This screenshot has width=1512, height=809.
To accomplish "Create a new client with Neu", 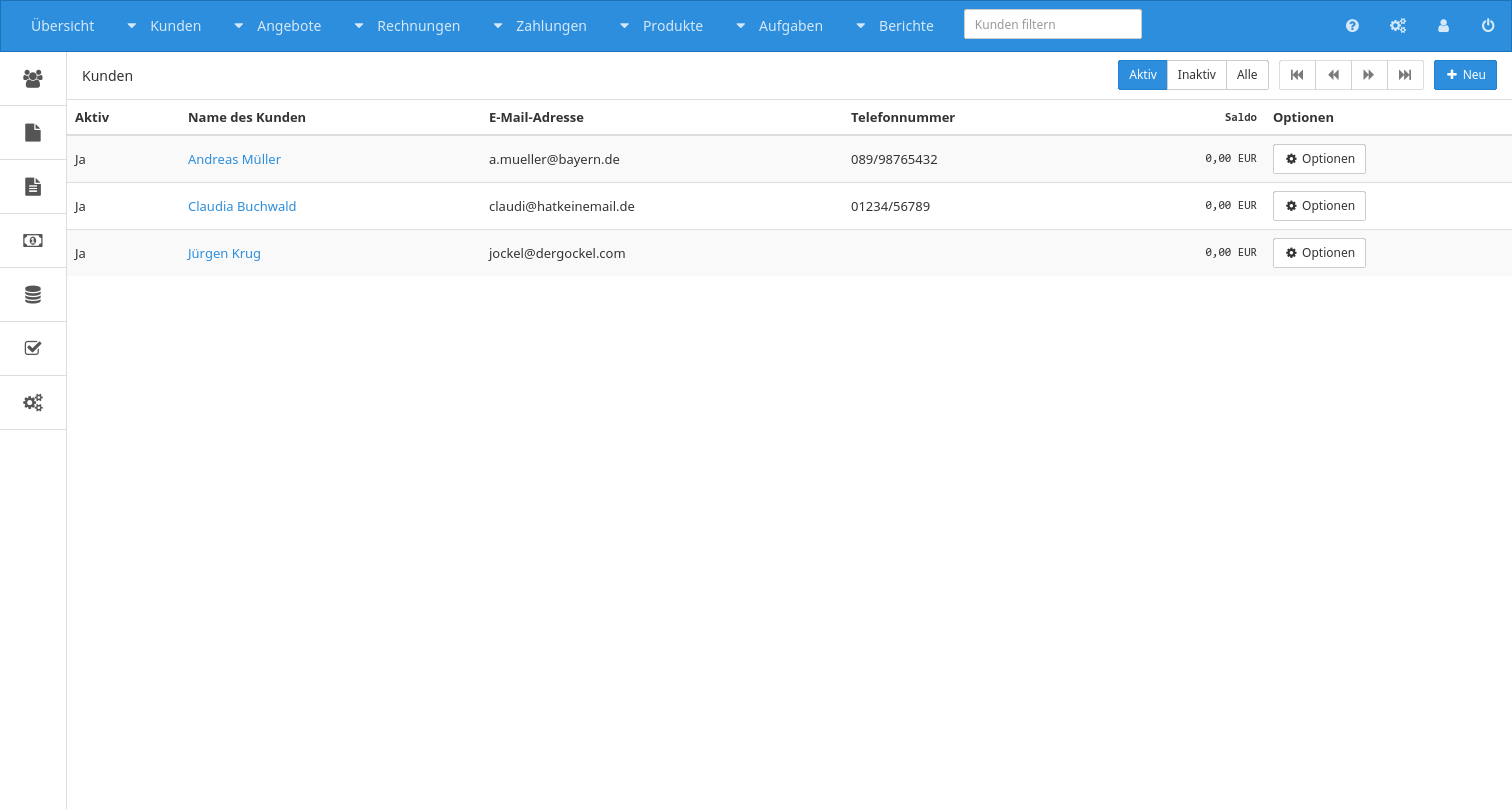I will pyautogui.click(x=1465, y=75).
